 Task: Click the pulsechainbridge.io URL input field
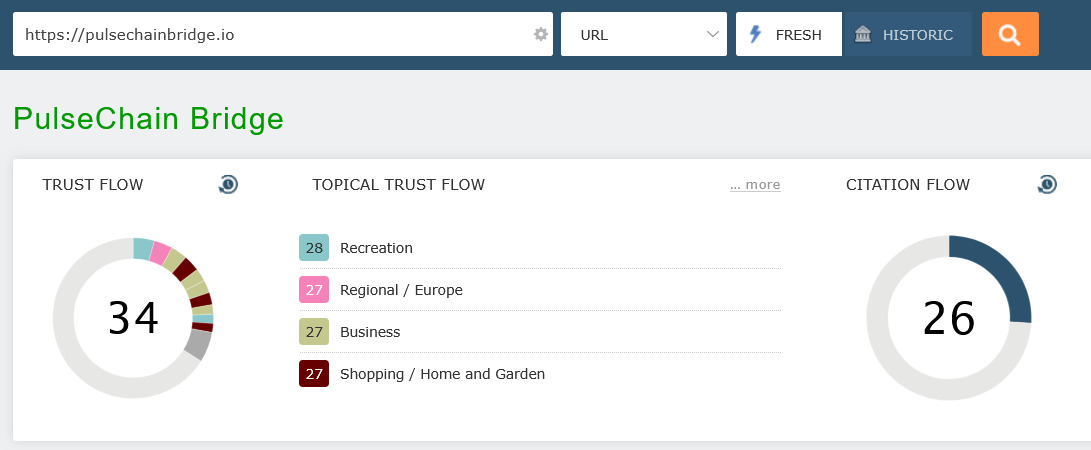pos(270,35)
